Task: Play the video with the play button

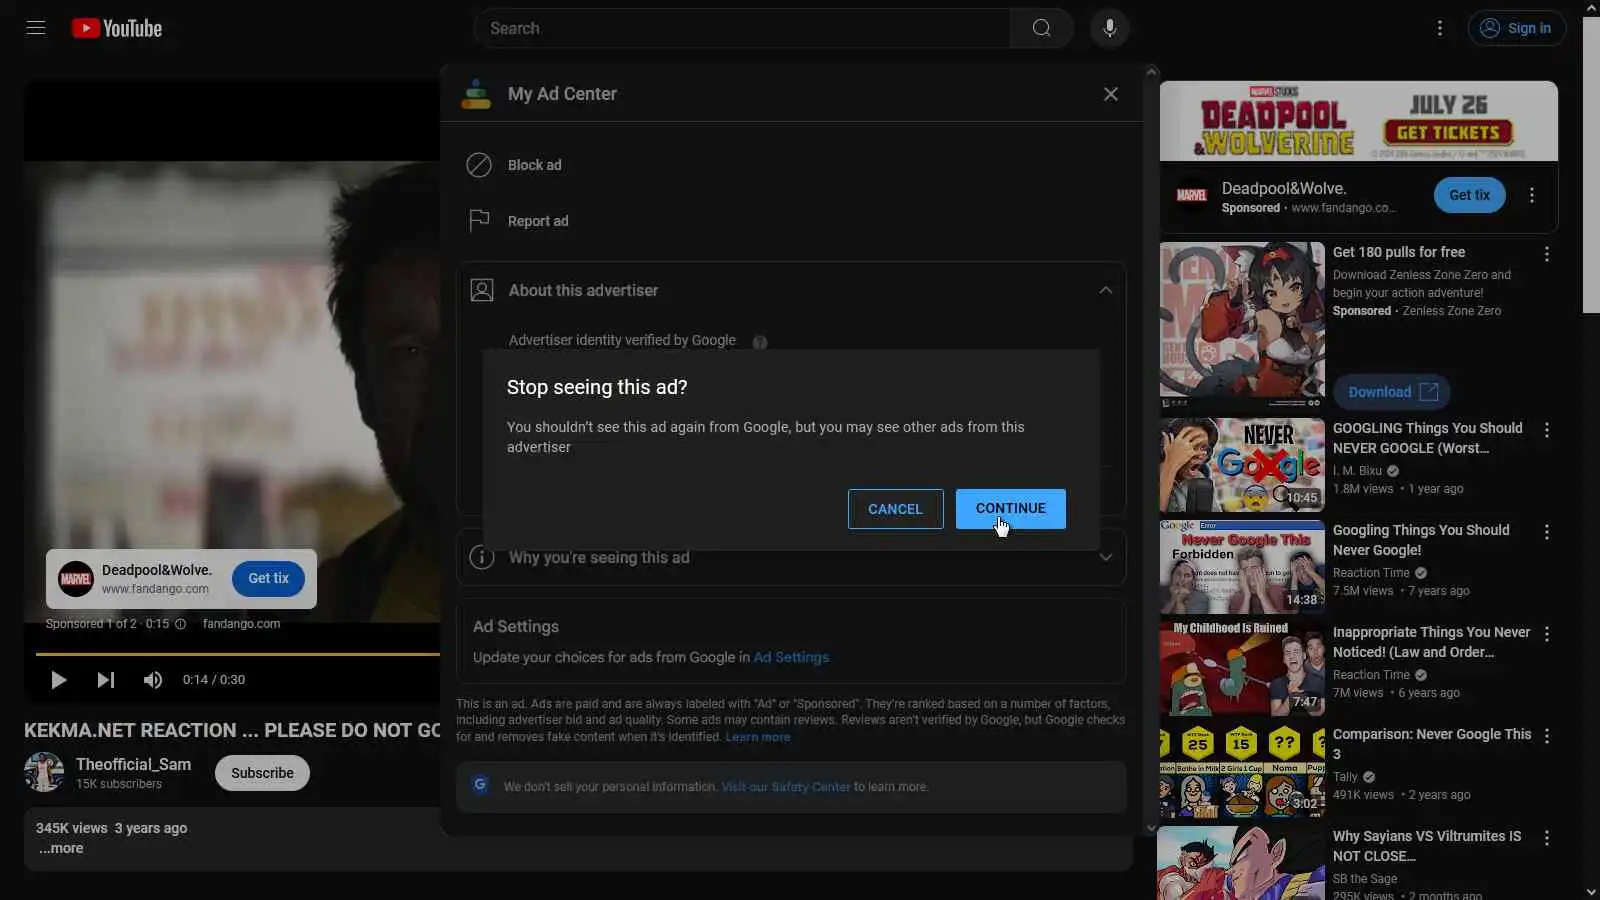Action: 58,680
